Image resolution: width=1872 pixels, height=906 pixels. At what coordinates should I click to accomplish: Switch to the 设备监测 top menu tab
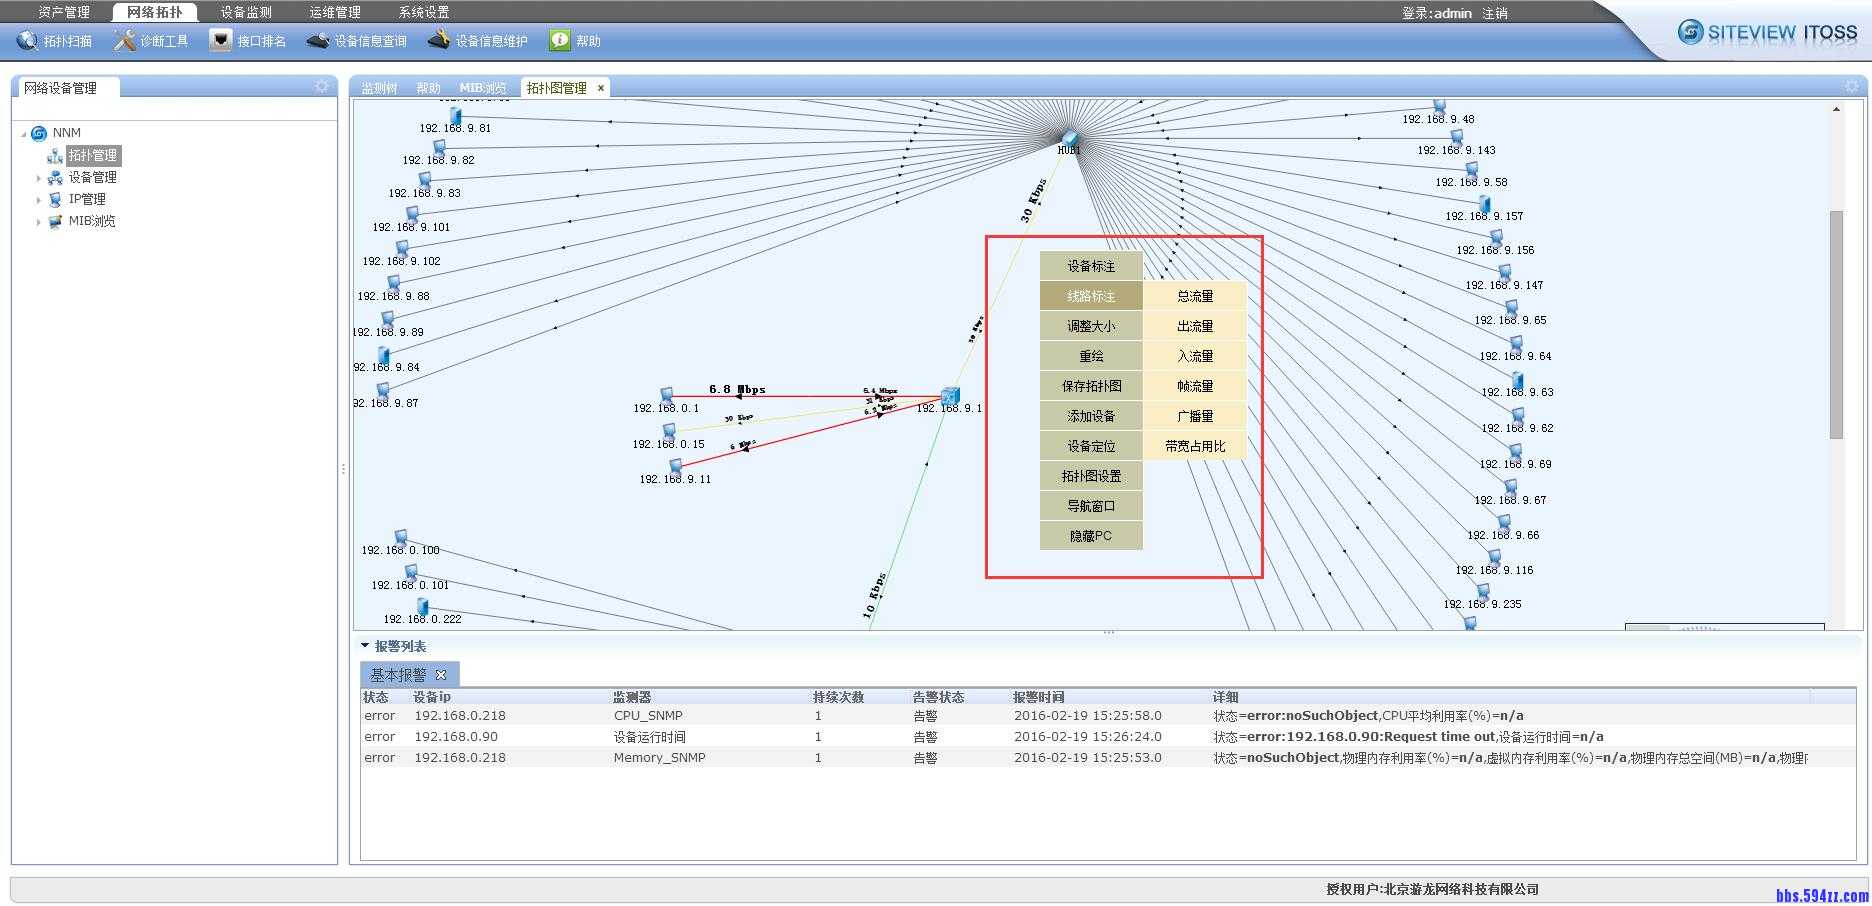(246, 13)
